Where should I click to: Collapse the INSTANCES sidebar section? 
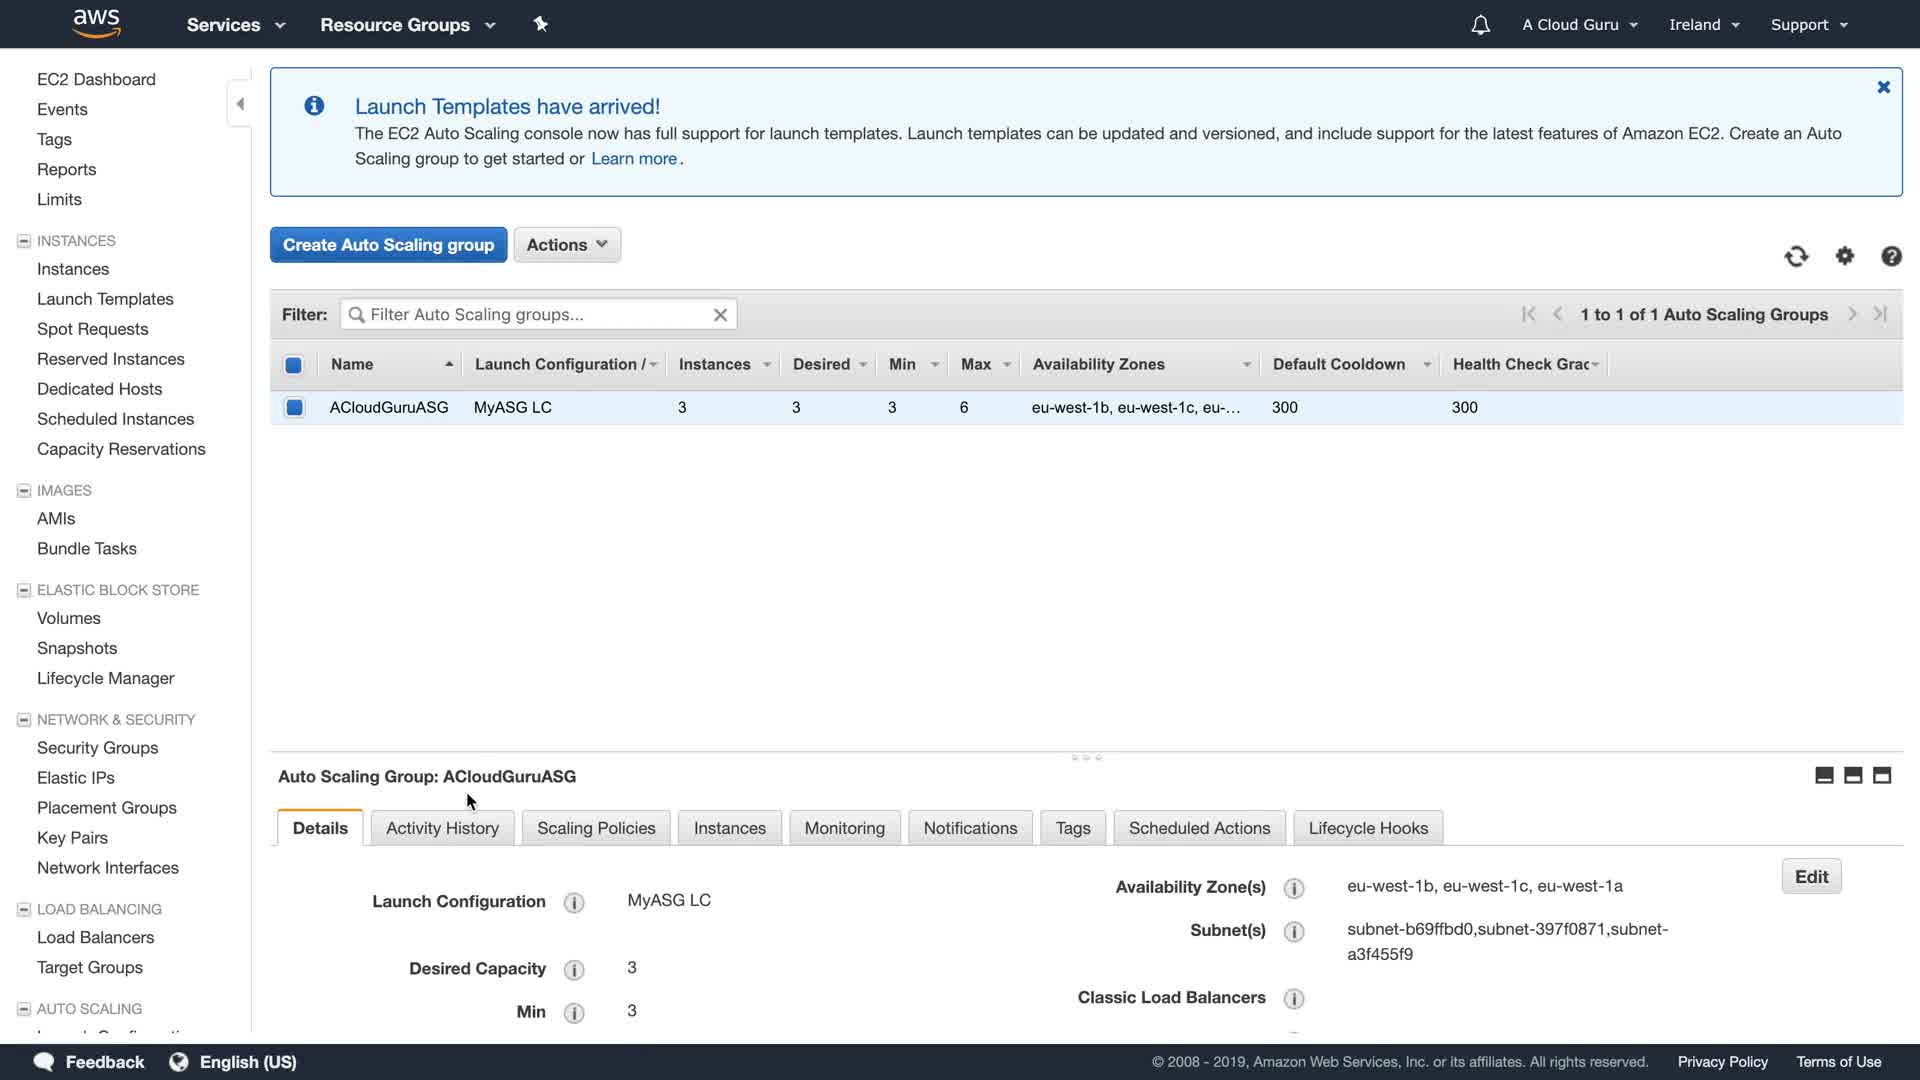click(x=24, y=241)
